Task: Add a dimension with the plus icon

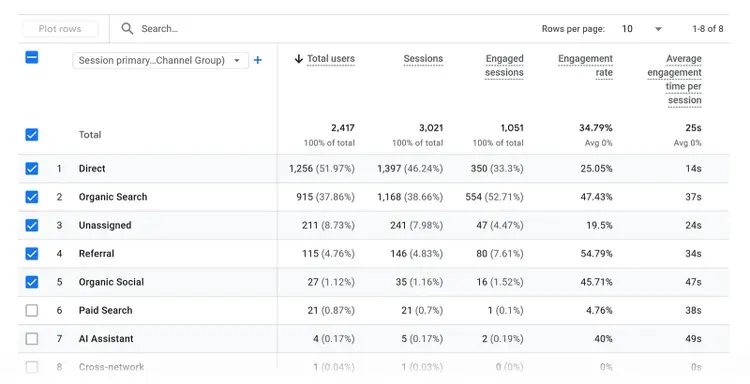Action: (258, 60)
